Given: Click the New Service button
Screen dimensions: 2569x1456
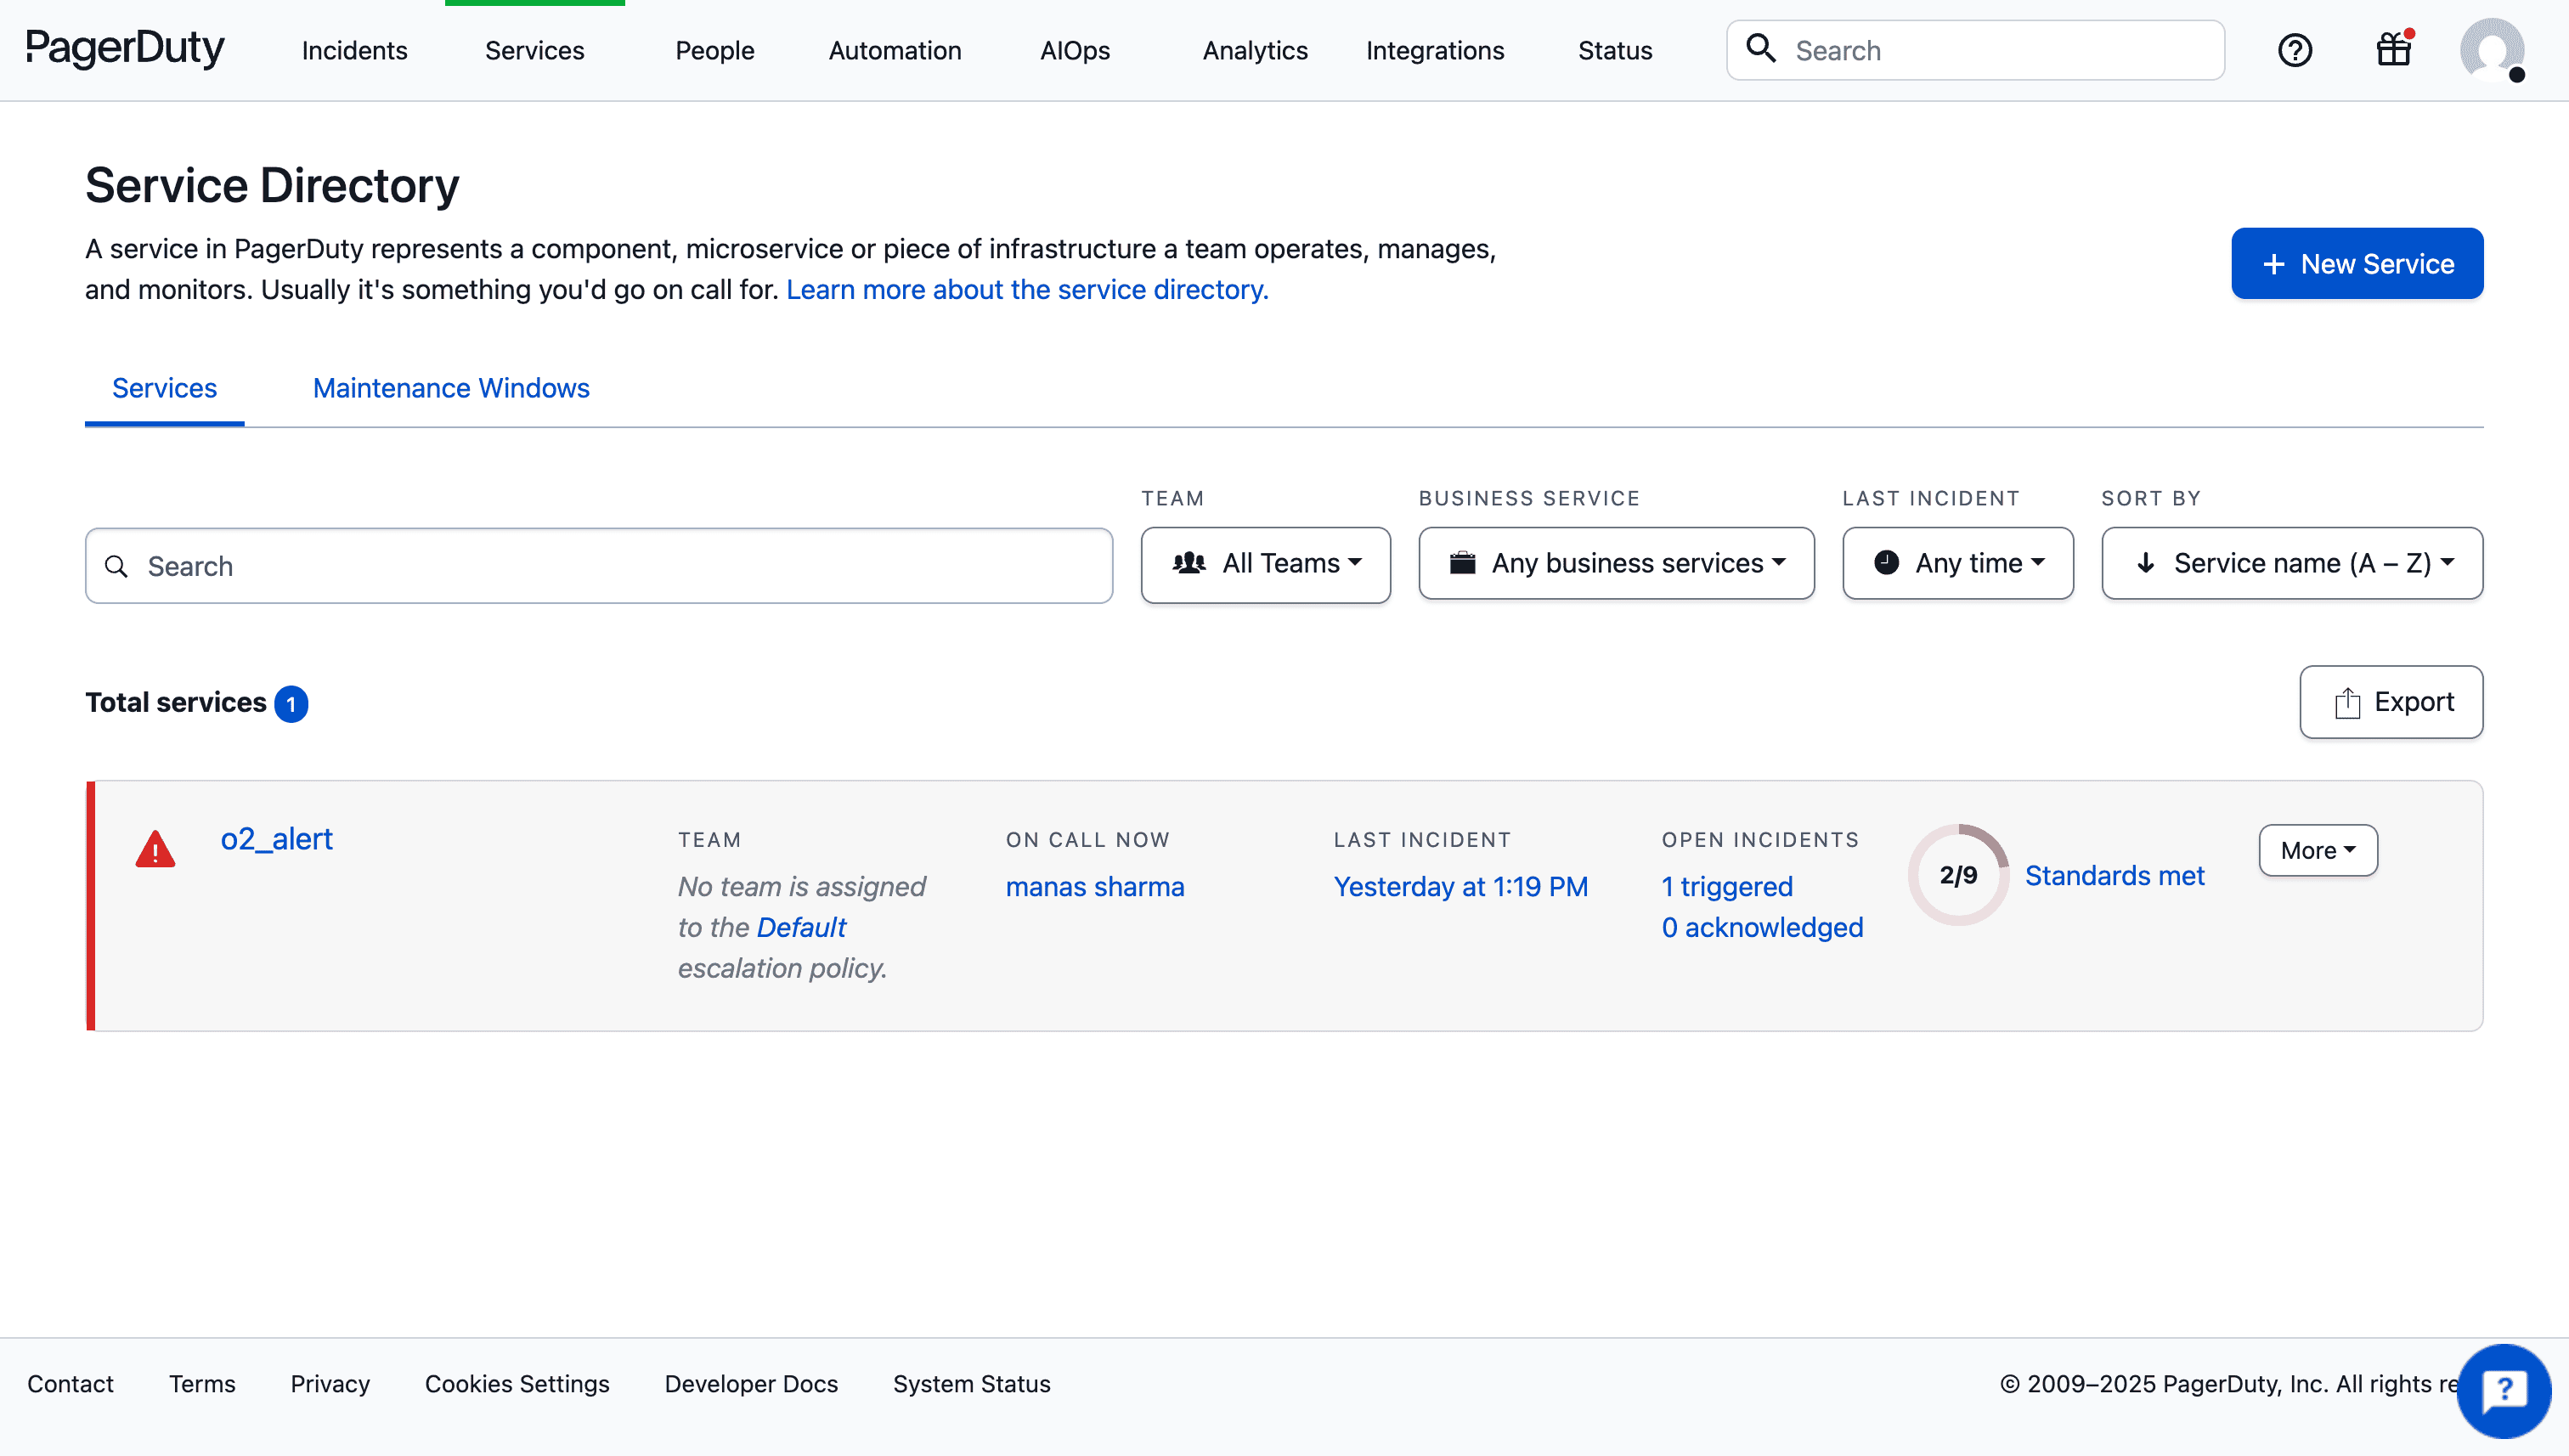Looking at the screenshot, I should [2356, 264].
